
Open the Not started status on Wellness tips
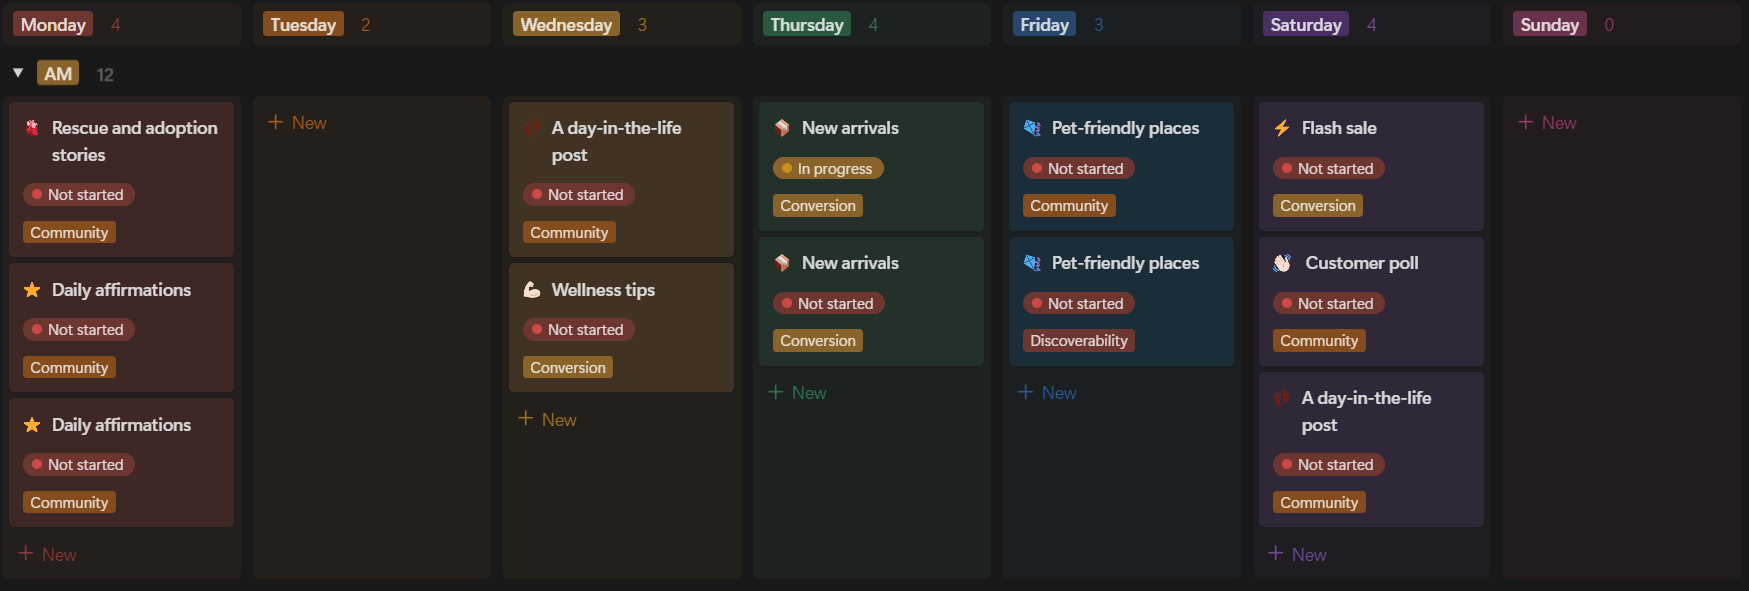click(578, 330)
